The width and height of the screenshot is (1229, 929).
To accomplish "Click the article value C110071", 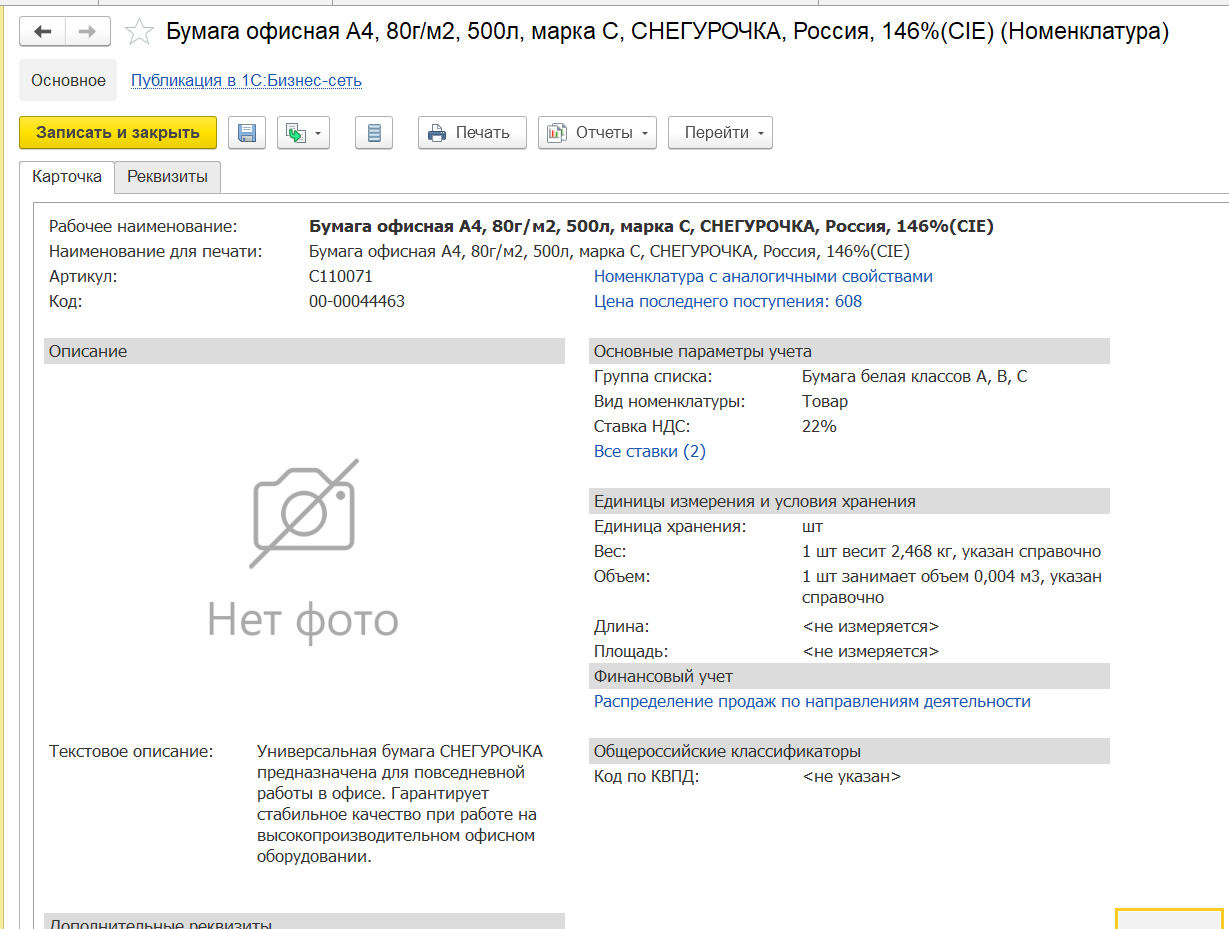I will 341,276.
